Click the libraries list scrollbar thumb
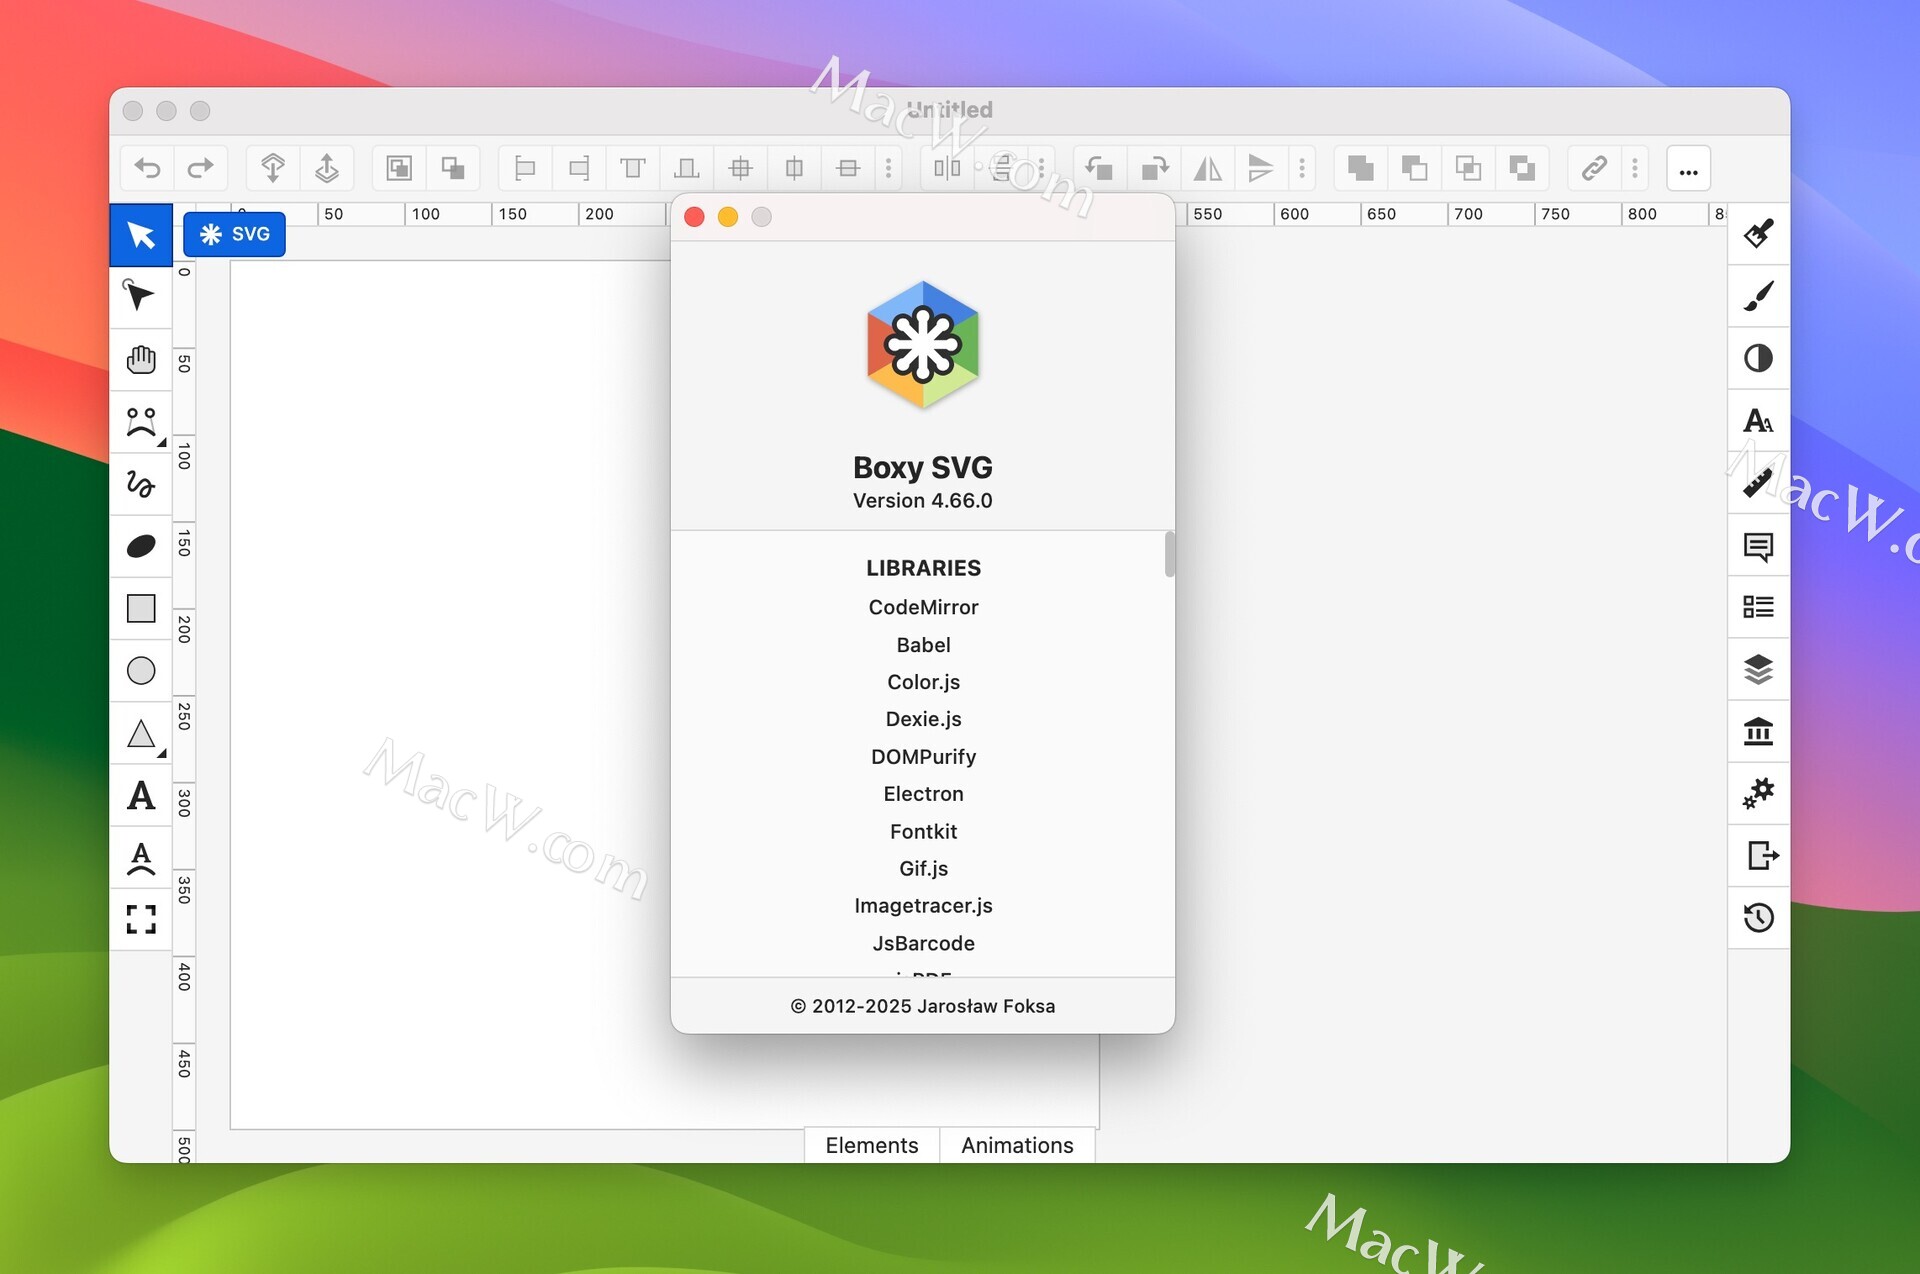Image resolution: width=1920 pixels, height=1274 pixels. tap(1169, 555)
